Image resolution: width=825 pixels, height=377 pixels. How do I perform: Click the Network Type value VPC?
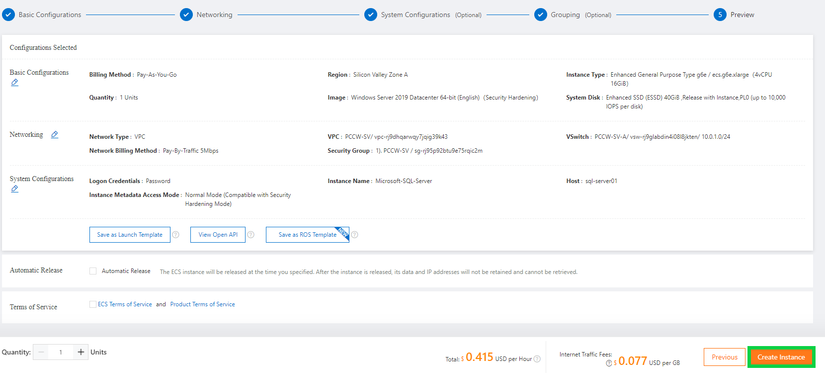point(140,137)
